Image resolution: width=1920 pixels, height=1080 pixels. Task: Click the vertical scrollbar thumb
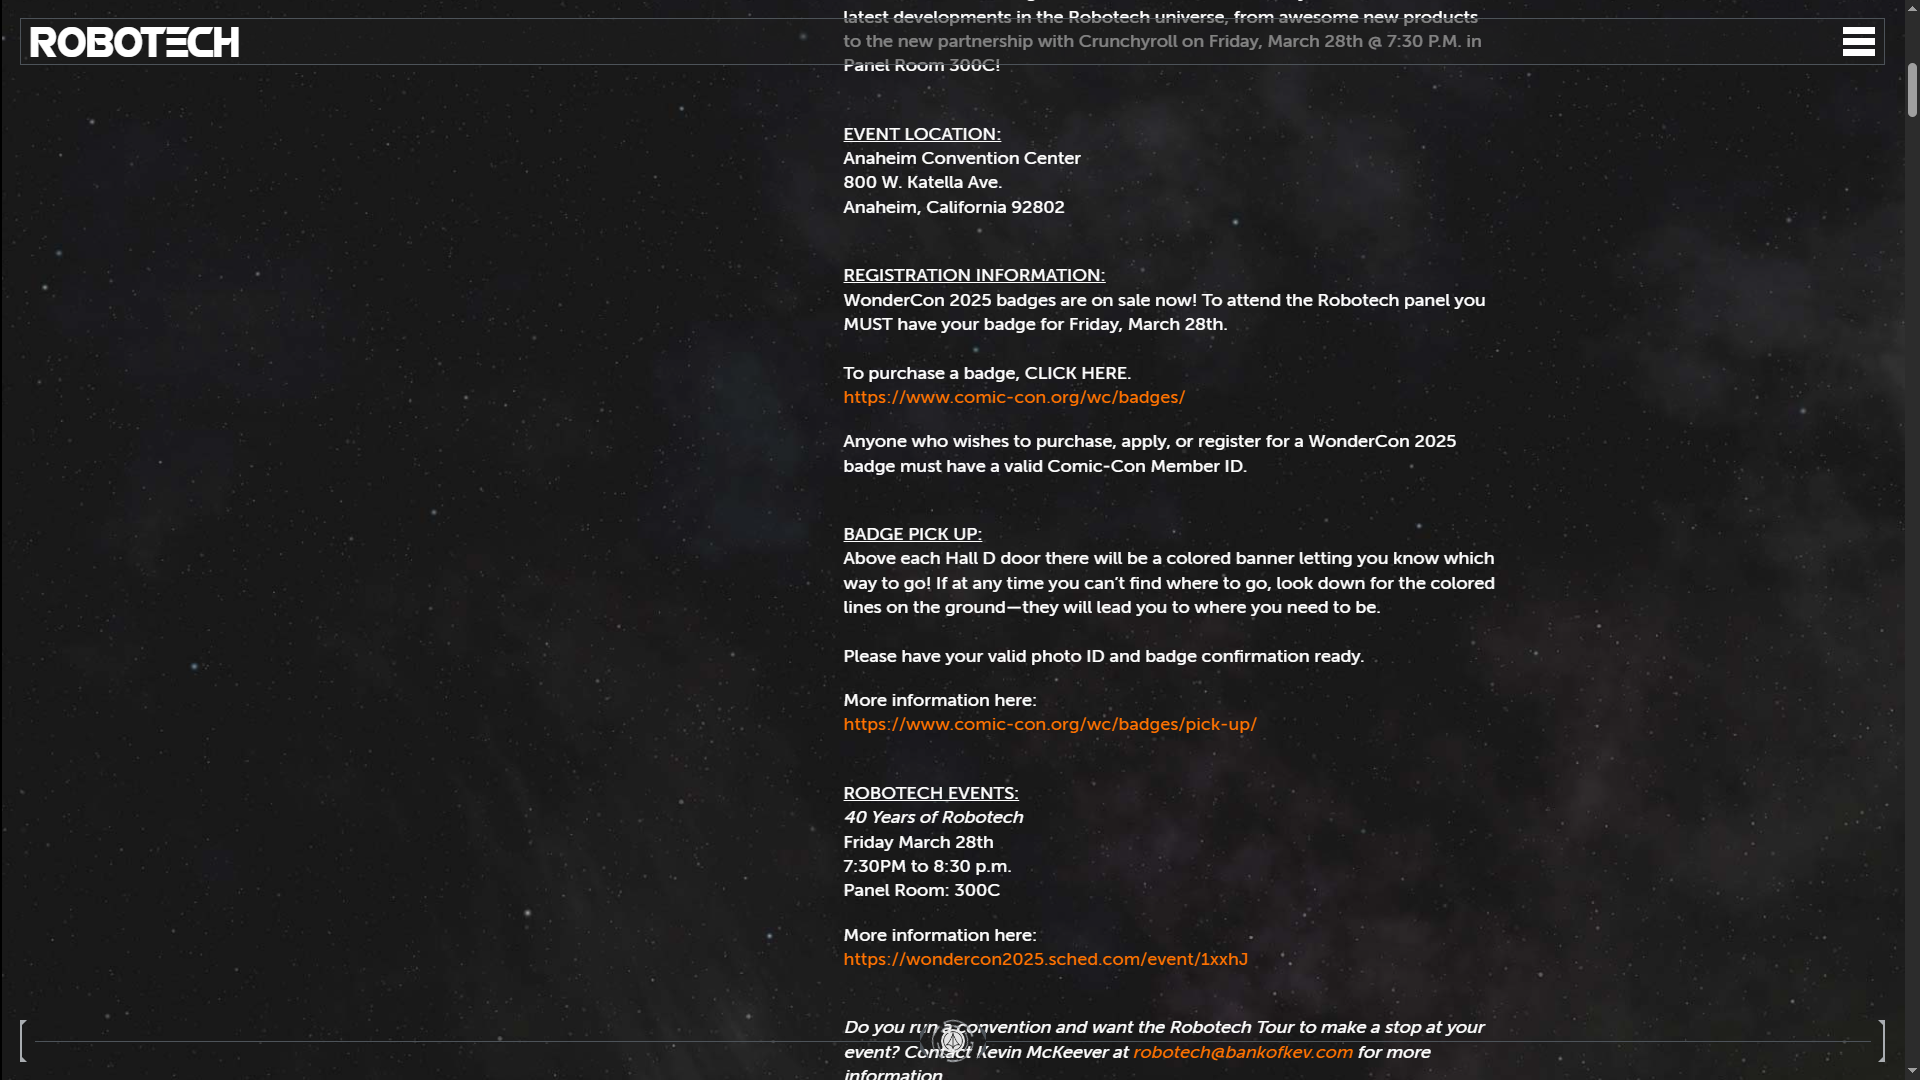1912,90
